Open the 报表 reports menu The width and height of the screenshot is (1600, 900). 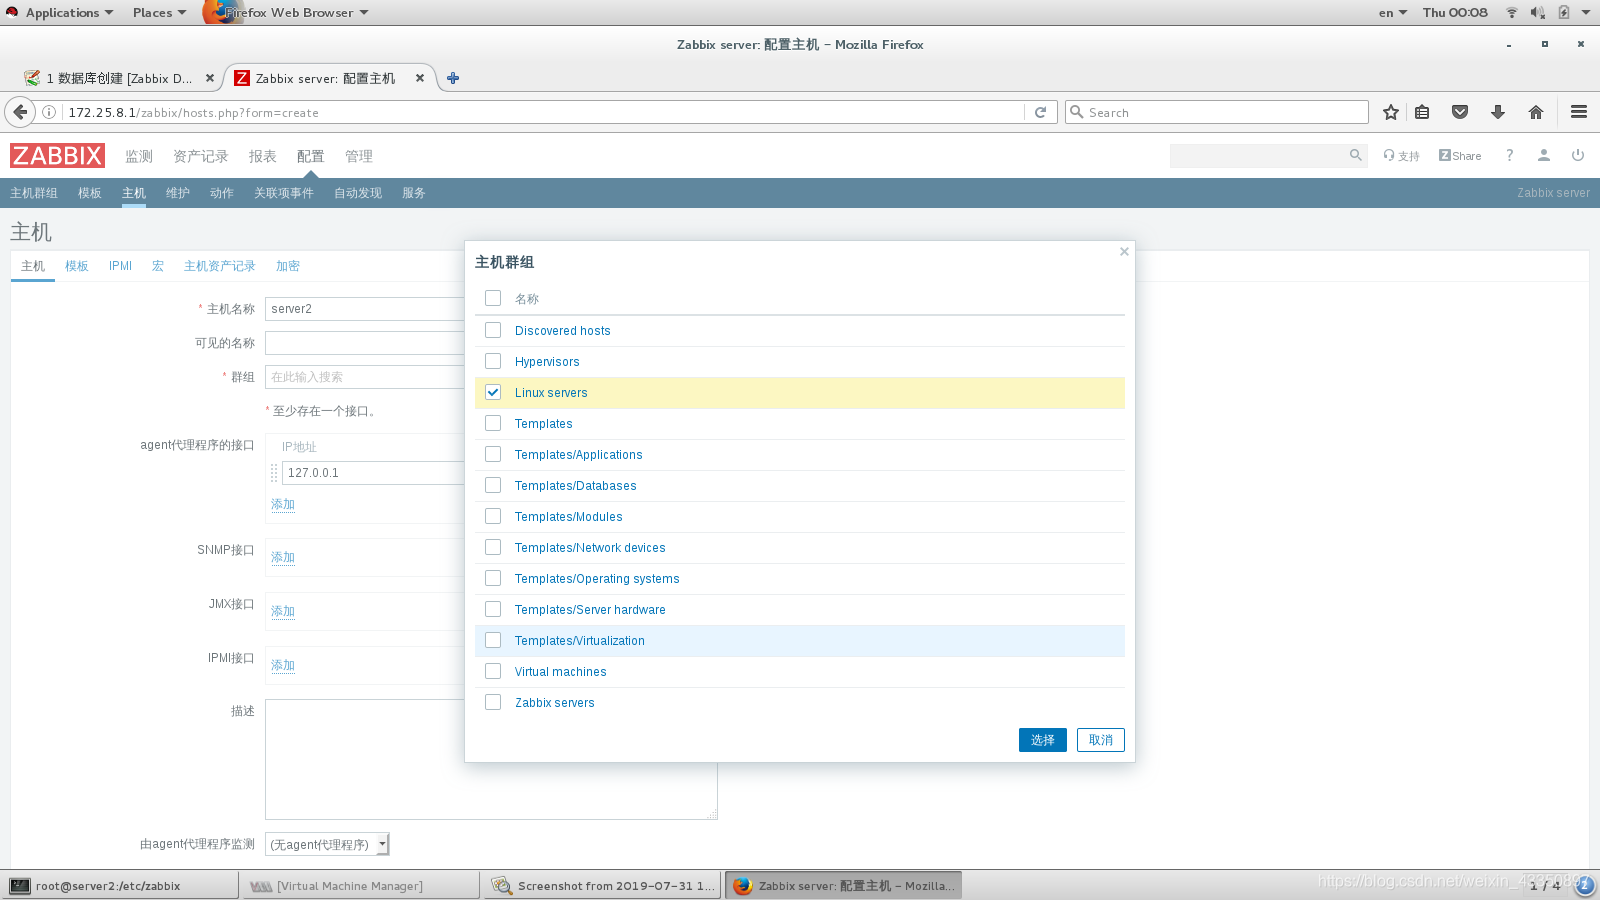pyautogui.click(x=263, y=156)
